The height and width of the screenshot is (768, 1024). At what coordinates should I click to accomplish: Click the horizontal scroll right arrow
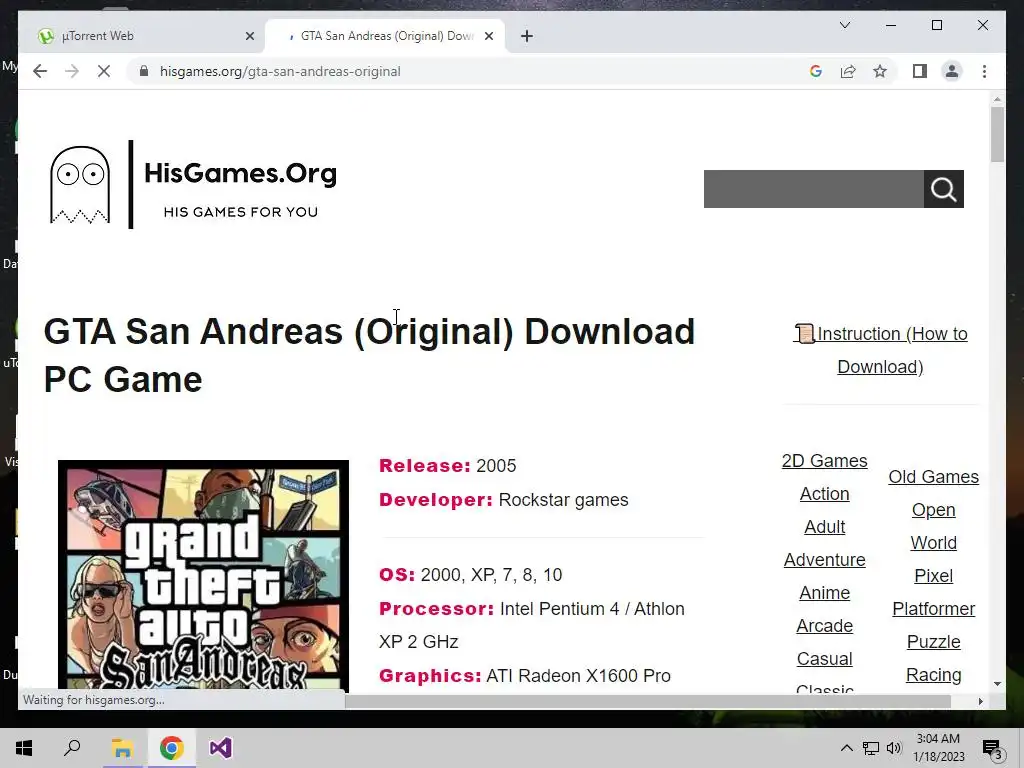coord(980,701)
